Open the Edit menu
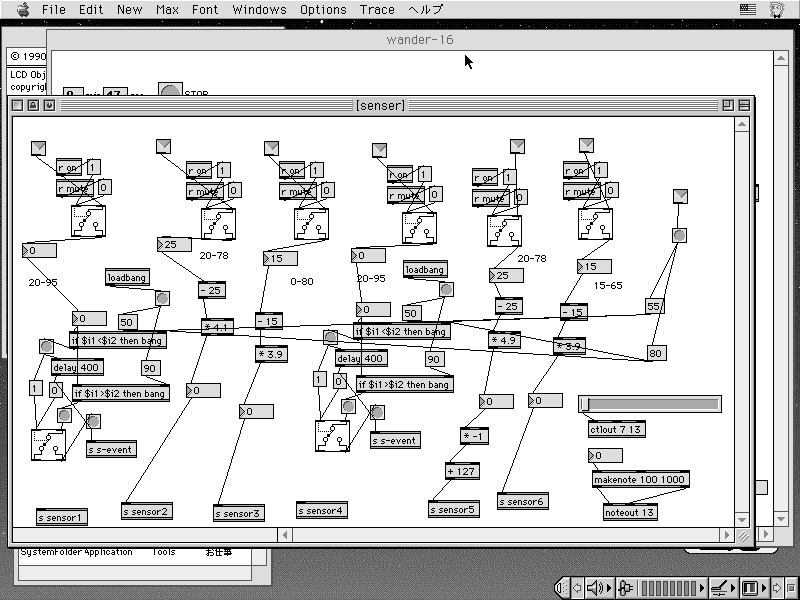This screenshot has height=600, width=800. pos(91,9)
